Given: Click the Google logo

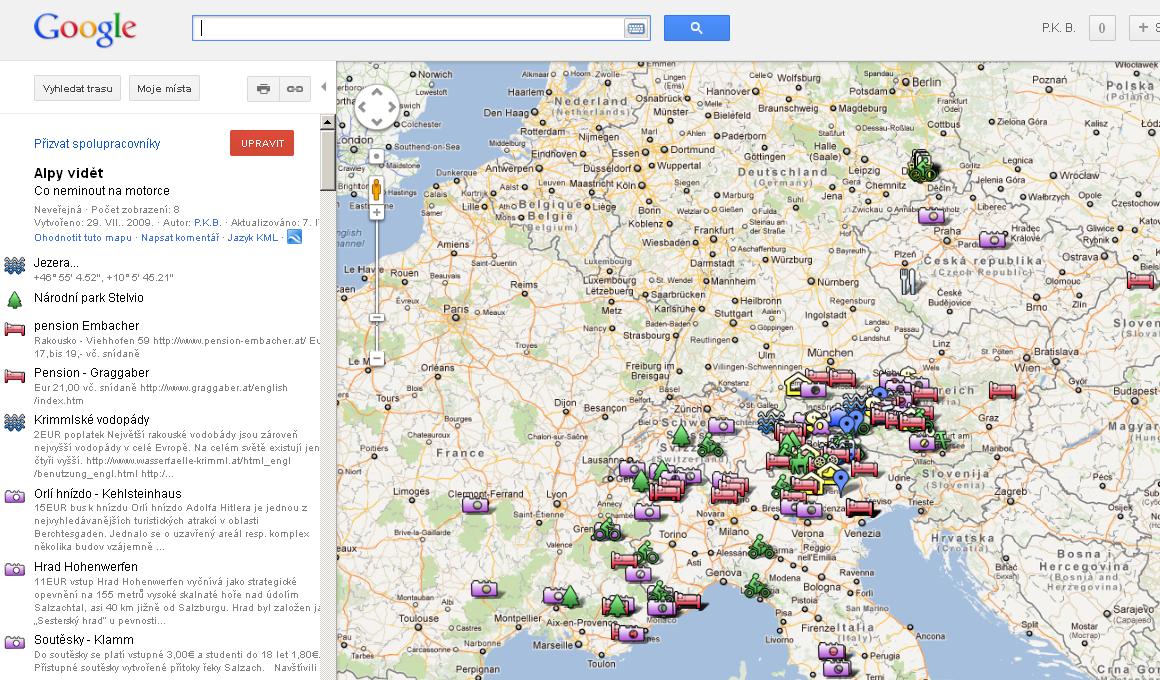Looking at the screenshot, I should (85, 29).
